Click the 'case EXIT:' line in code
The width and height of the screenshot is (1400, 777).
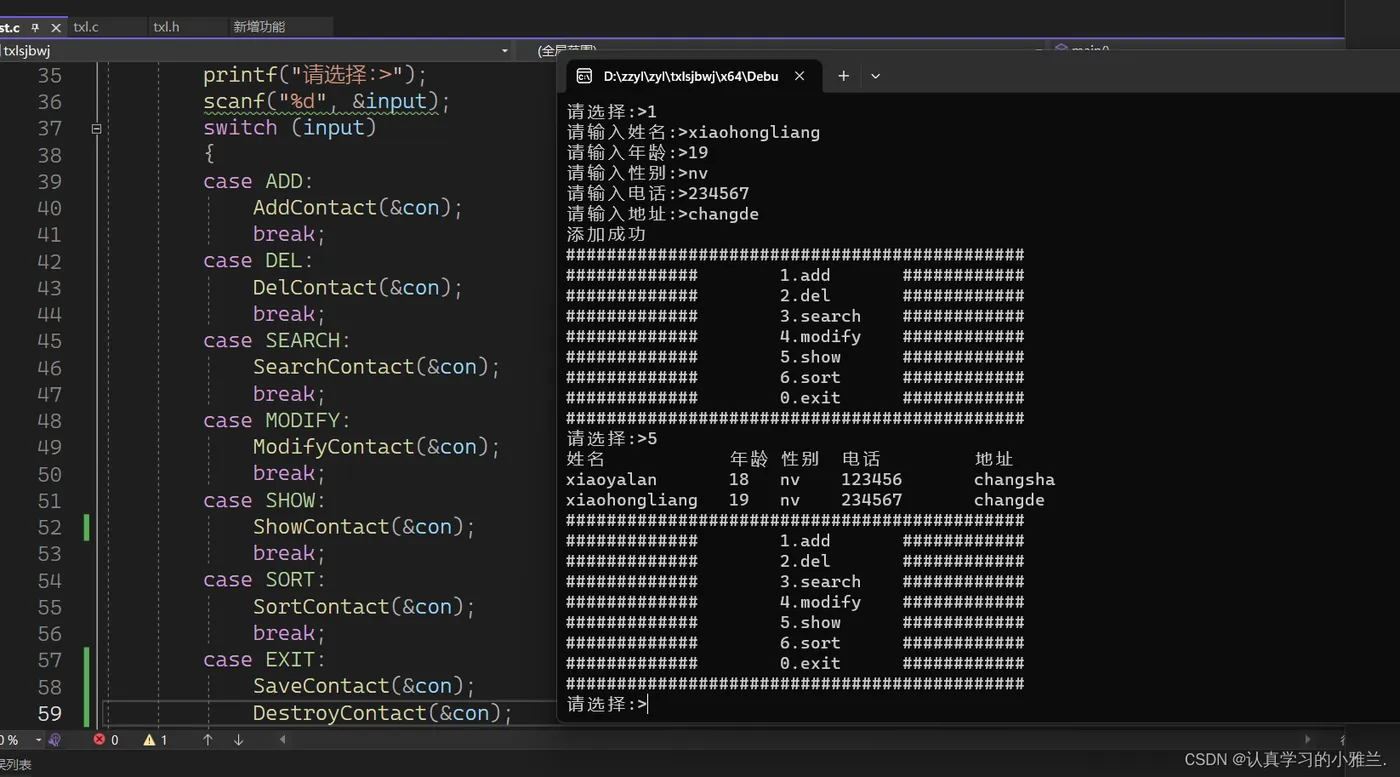point(264,660)
